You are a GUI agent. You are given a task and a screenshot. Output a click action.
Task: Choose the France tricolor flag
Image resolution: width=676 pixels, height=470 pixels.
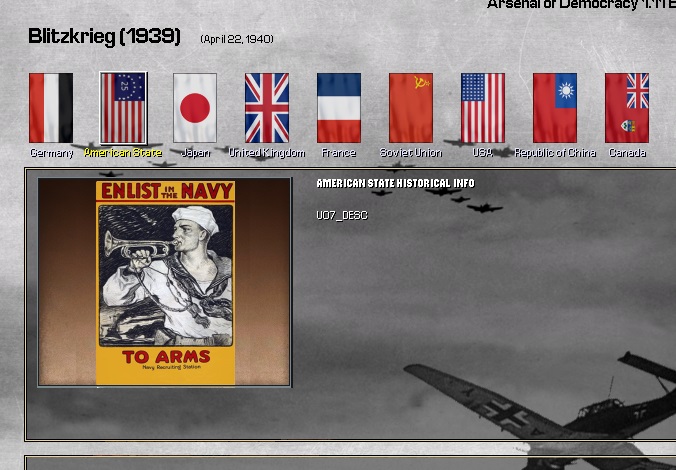click(339, 108)
